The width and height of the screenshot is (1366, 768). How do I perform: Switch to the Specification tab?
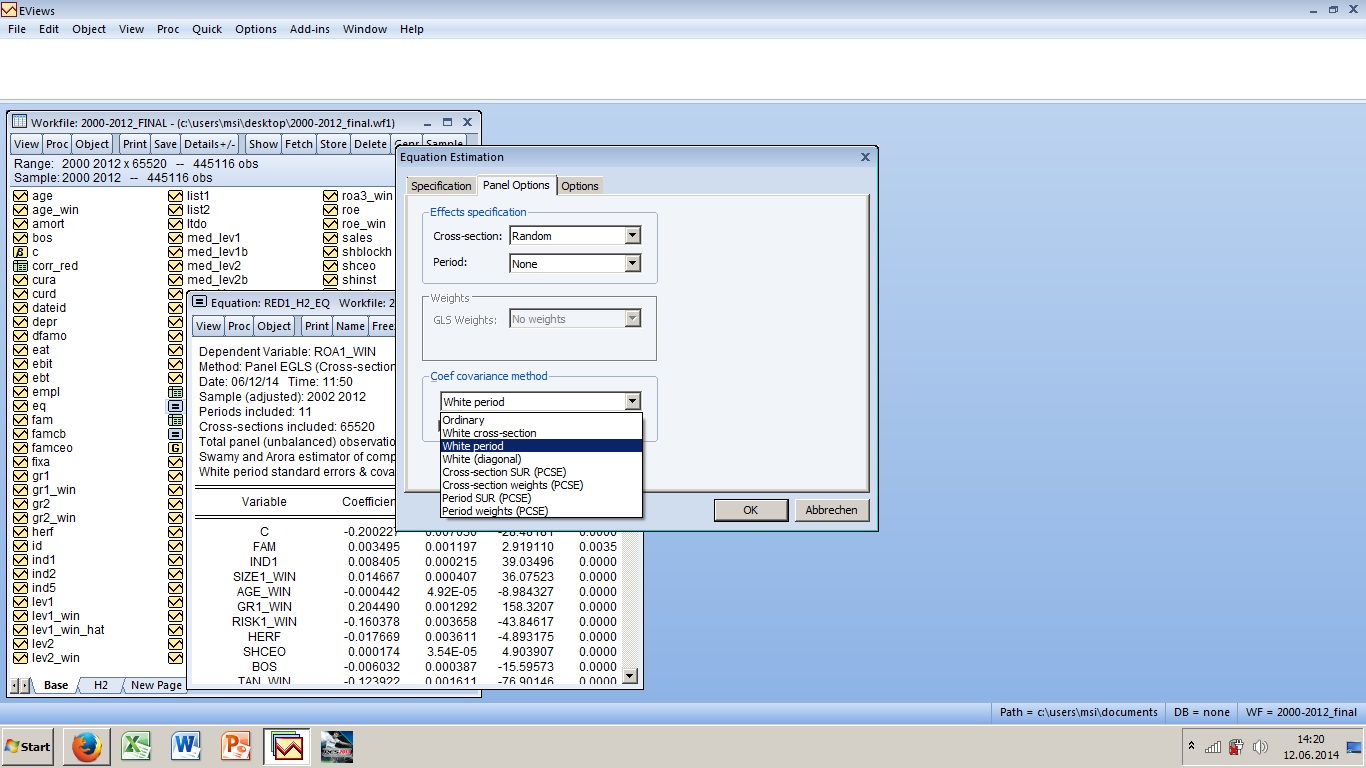[x=441, y=186]
